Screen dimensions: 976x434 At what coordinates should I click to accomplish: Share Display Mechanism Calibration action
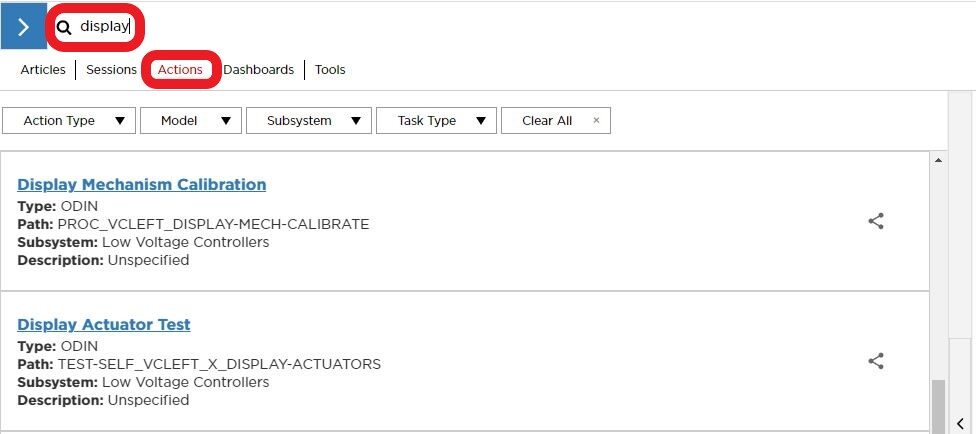pos(876,221)
